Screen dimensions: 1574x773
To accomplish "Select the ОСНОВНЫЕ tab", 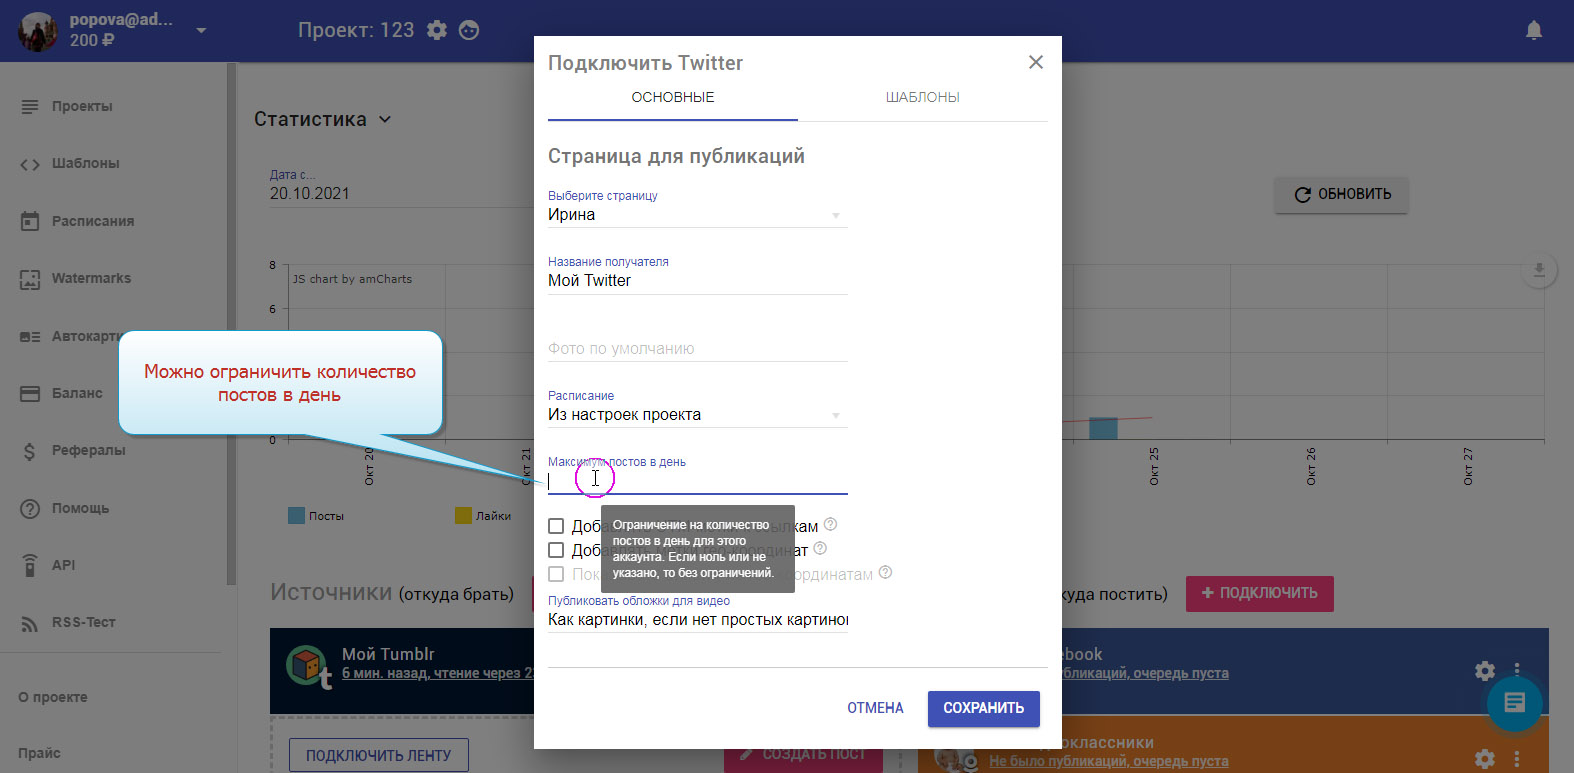I will pyautogui.click(x=672, y=97).
